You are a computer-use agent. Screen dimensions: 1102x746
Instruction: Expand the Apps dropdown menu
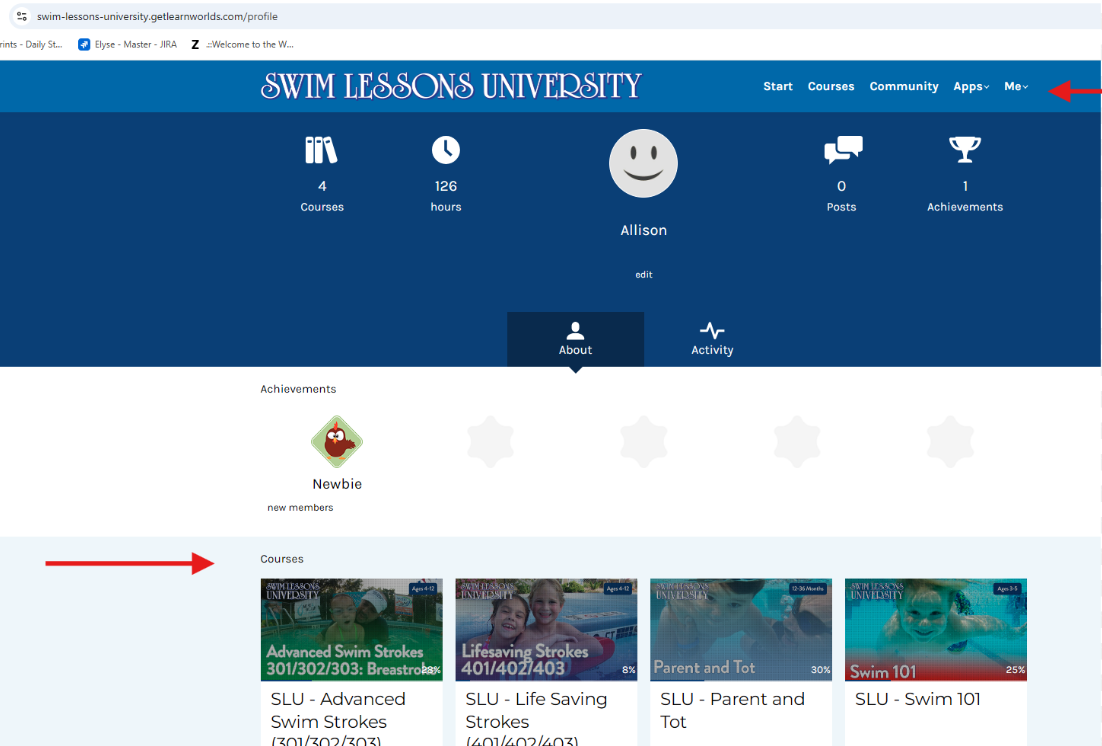click(971, 86)
